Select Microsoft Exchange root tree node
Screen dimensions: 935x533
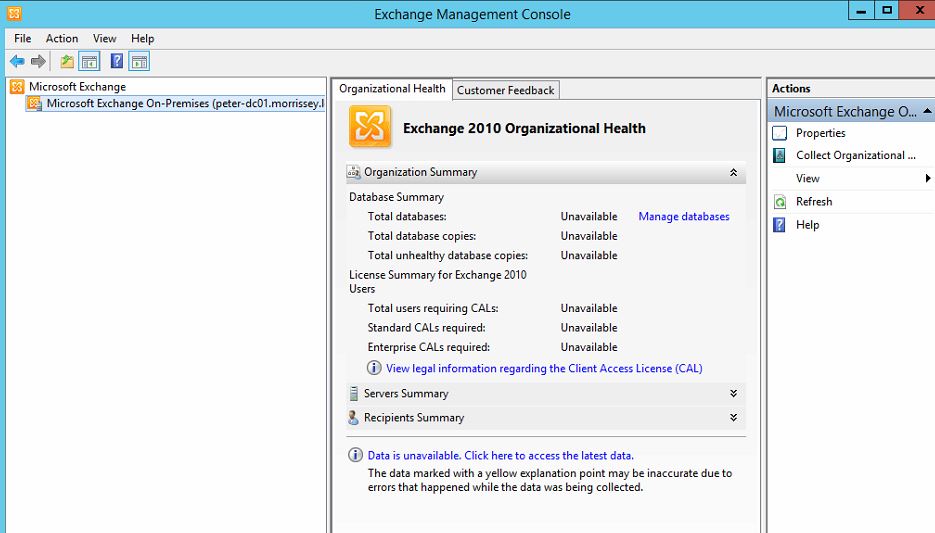click(x=78, y=87)
